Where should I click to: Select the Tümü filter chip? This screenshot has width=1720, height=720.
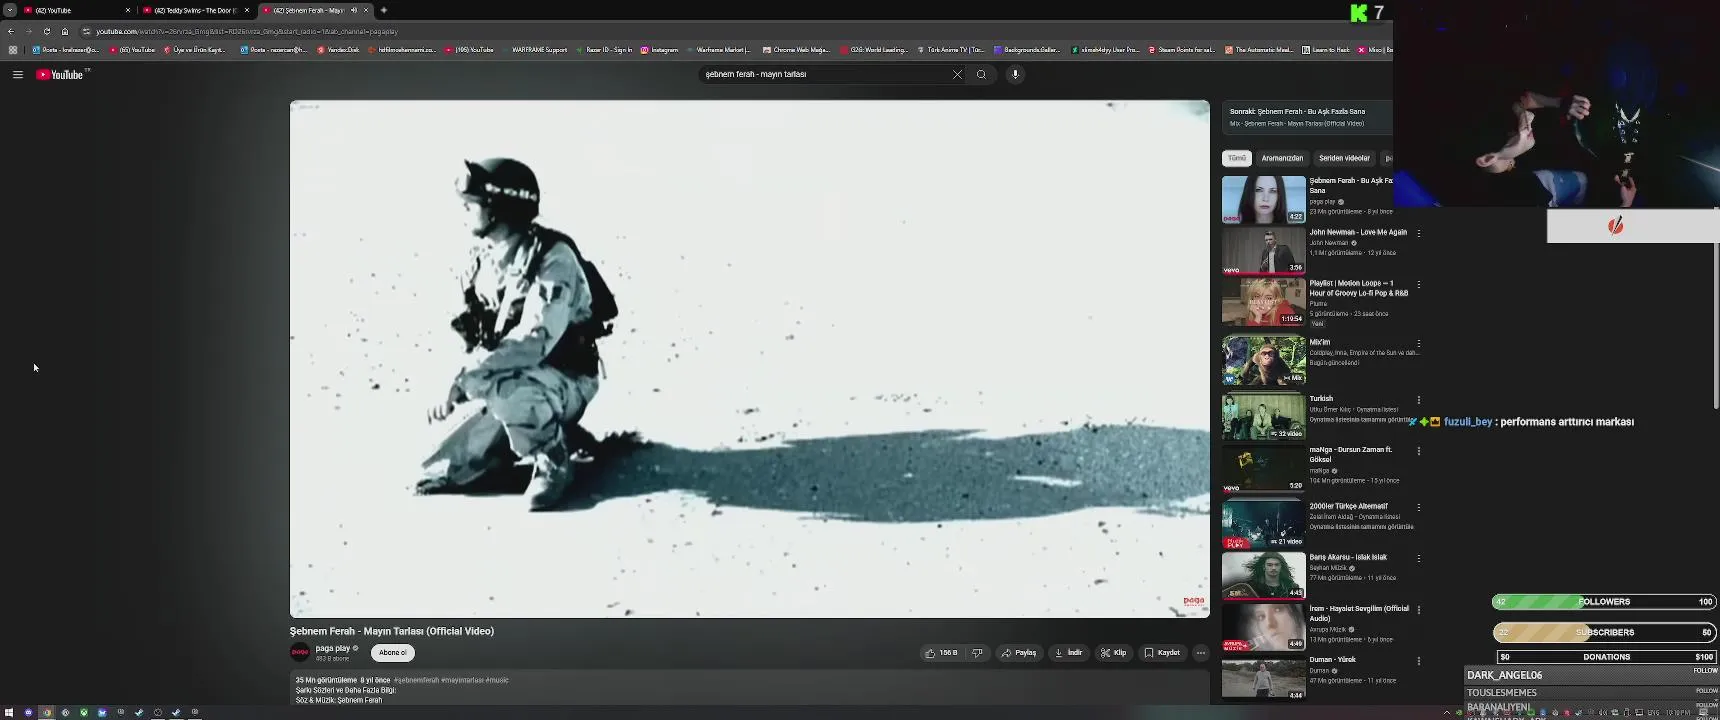1237,158
